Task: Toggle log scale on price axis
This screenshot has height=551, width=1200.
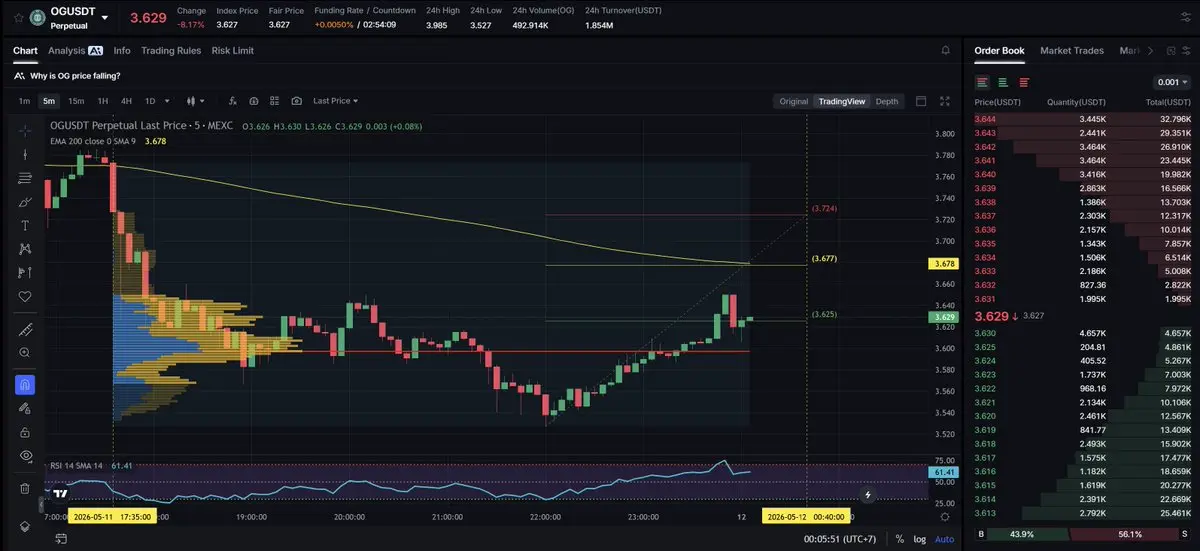Action: pyautogui.click(x=919, y=539)
